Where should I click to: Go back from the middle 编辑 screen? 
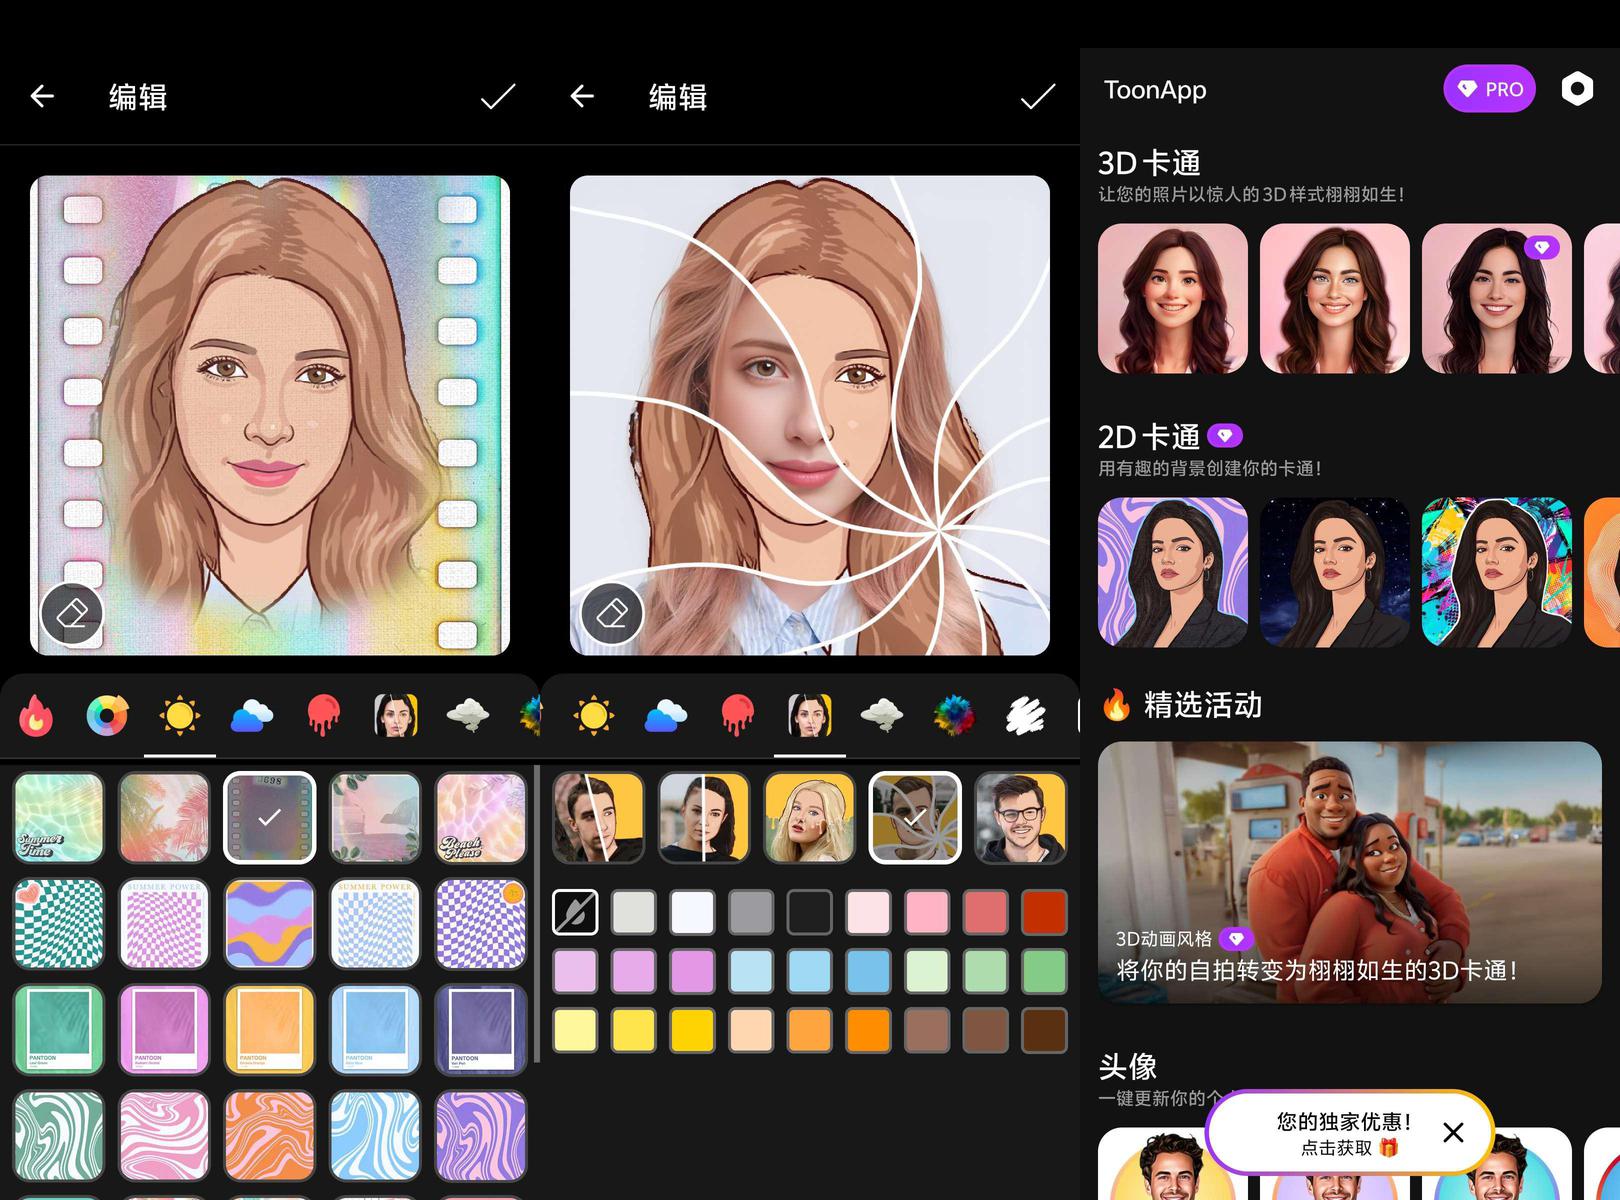pyautogui.click(x=582, y=96)
